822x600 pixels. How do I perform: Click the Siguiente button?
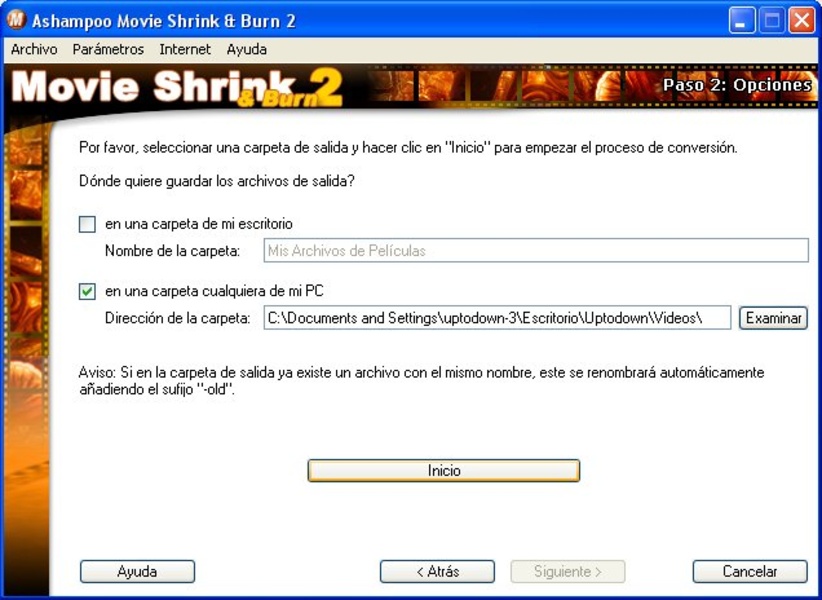568,571
